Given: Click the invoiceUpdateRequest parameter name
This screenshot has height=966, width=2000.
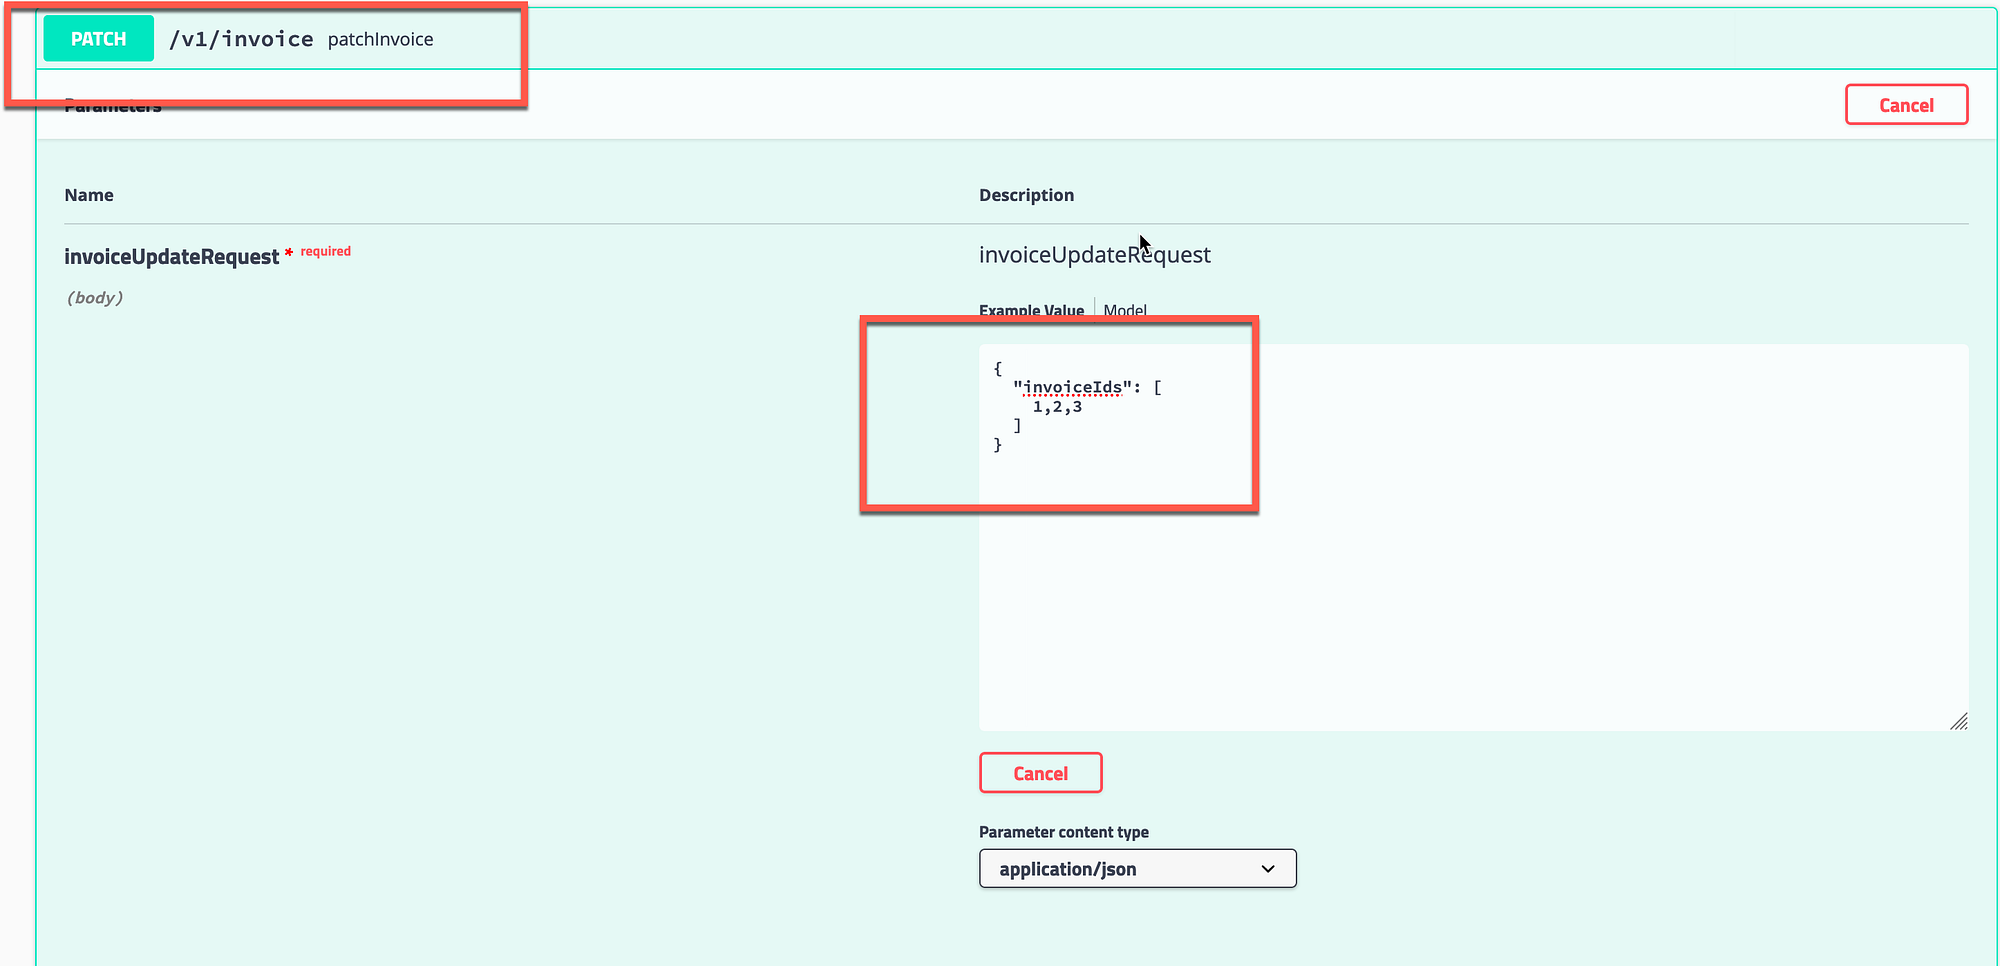Looking at the screenshot, I should tap(171, 256).
